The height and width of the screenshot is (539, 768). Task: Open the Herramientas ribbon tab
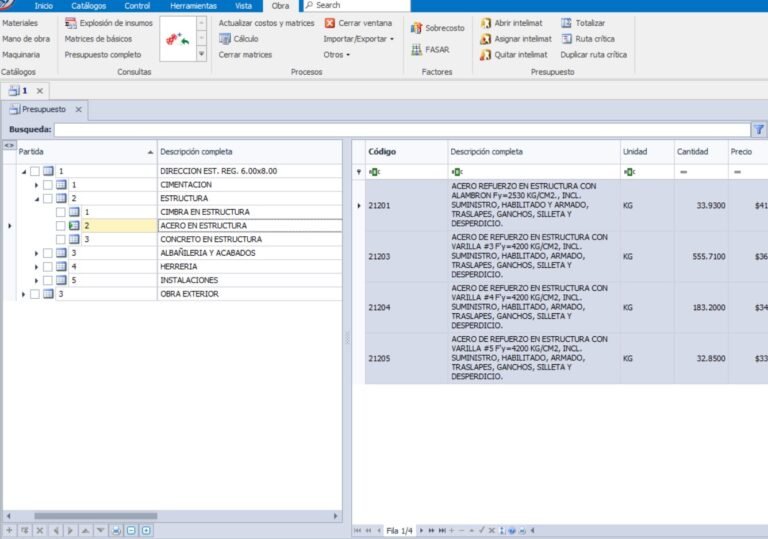193,6
